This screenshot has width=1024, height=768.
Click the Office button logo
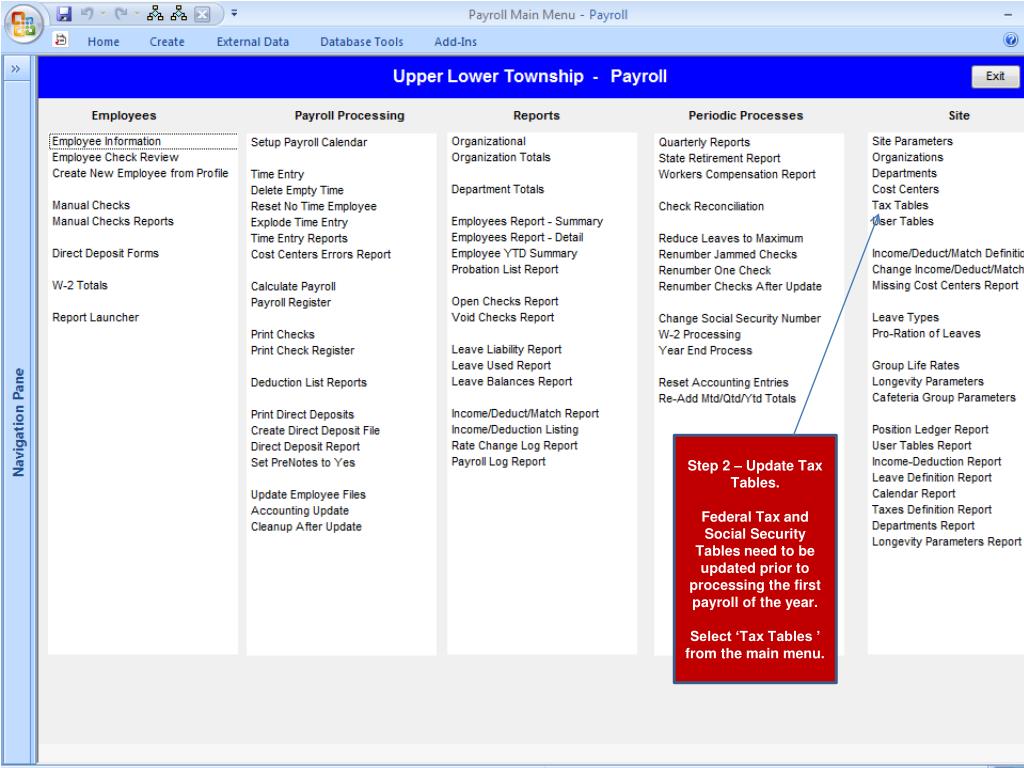pyautogui.click(x=24, y=24)
